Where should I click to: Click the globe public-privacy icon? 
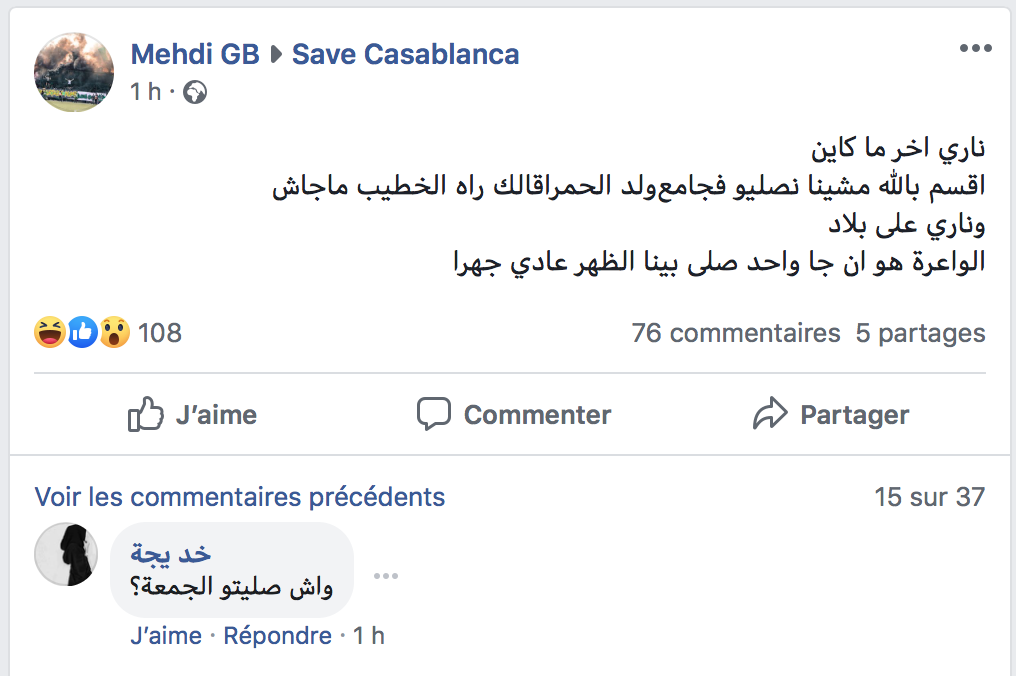[x=195, y=92]
